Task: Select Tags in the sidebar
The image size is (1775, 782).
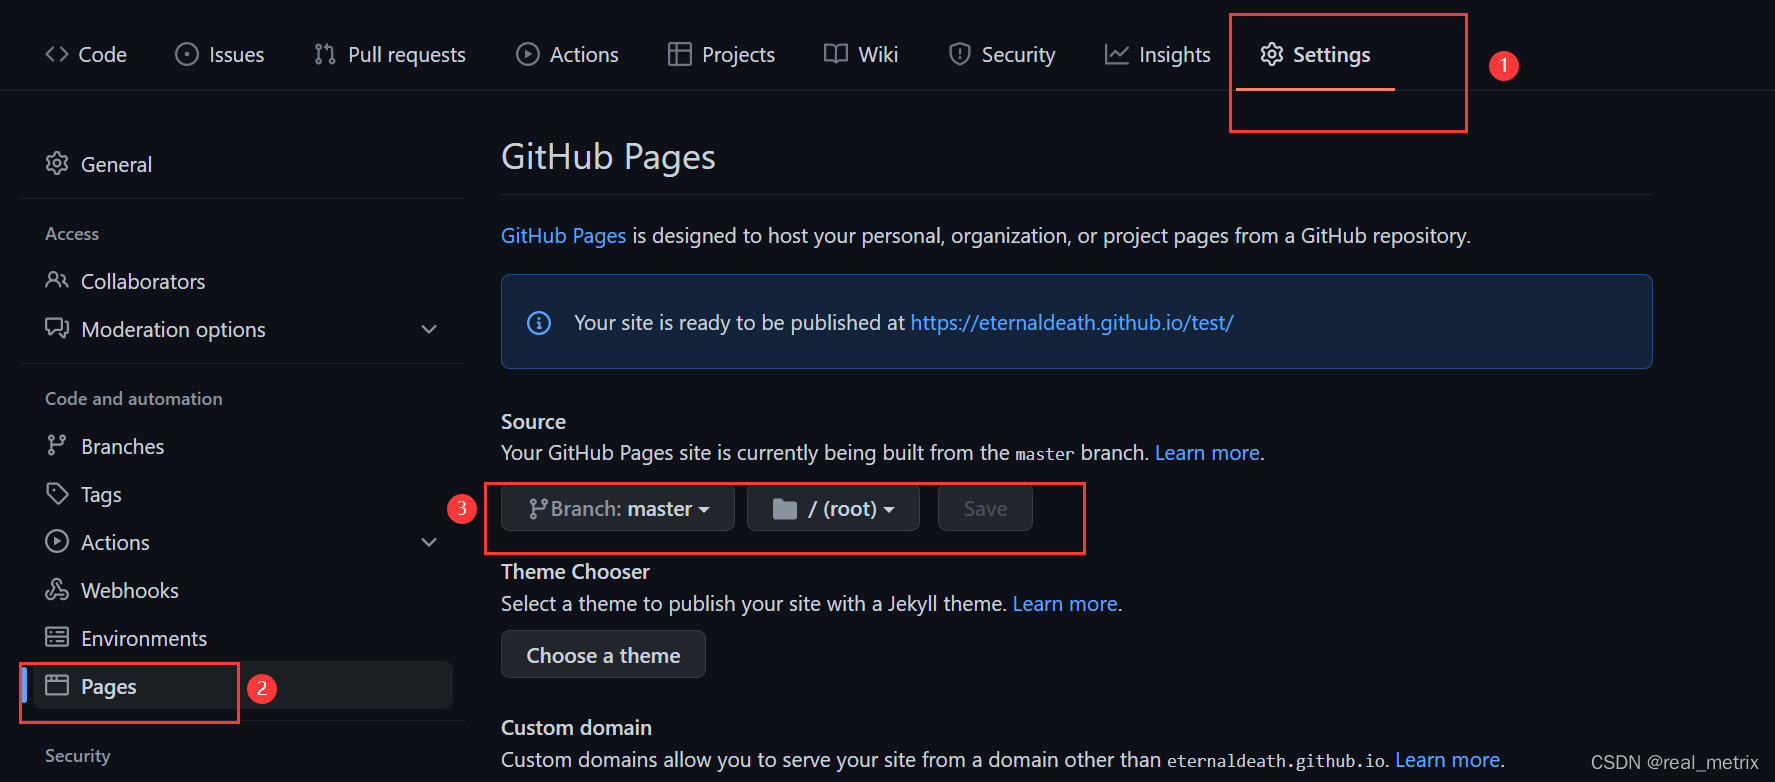Action: coord(243,494)
